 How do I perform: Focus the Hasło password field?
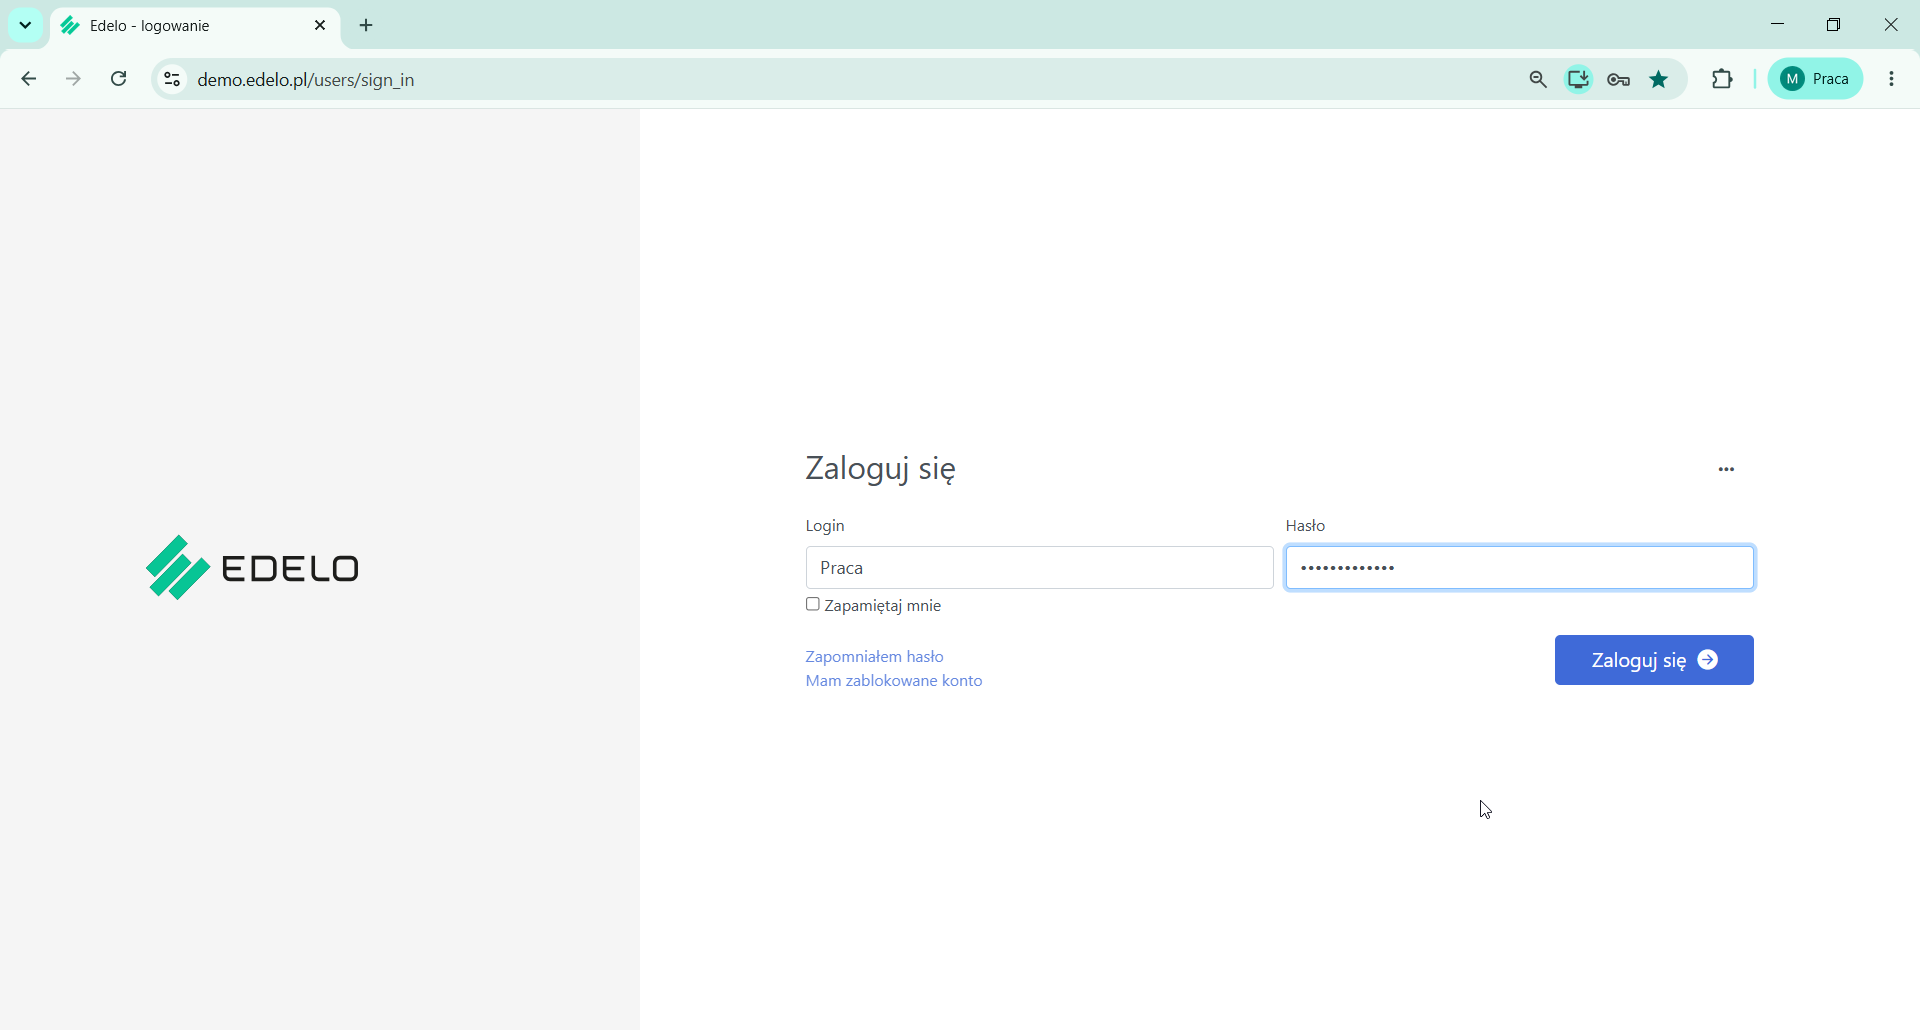pos(1520,568)
